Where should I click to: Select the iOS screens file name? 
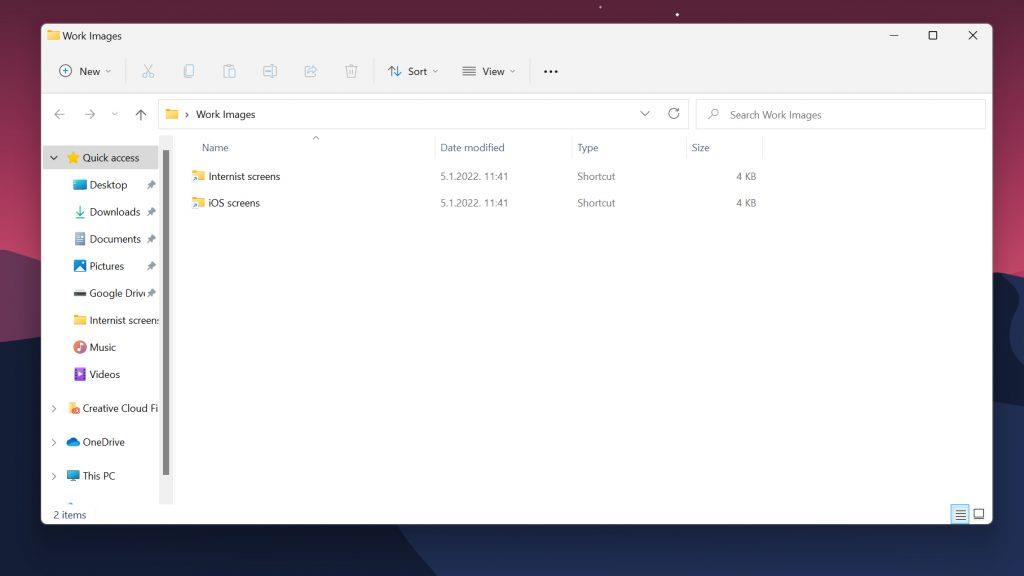(x=234, y=203)
